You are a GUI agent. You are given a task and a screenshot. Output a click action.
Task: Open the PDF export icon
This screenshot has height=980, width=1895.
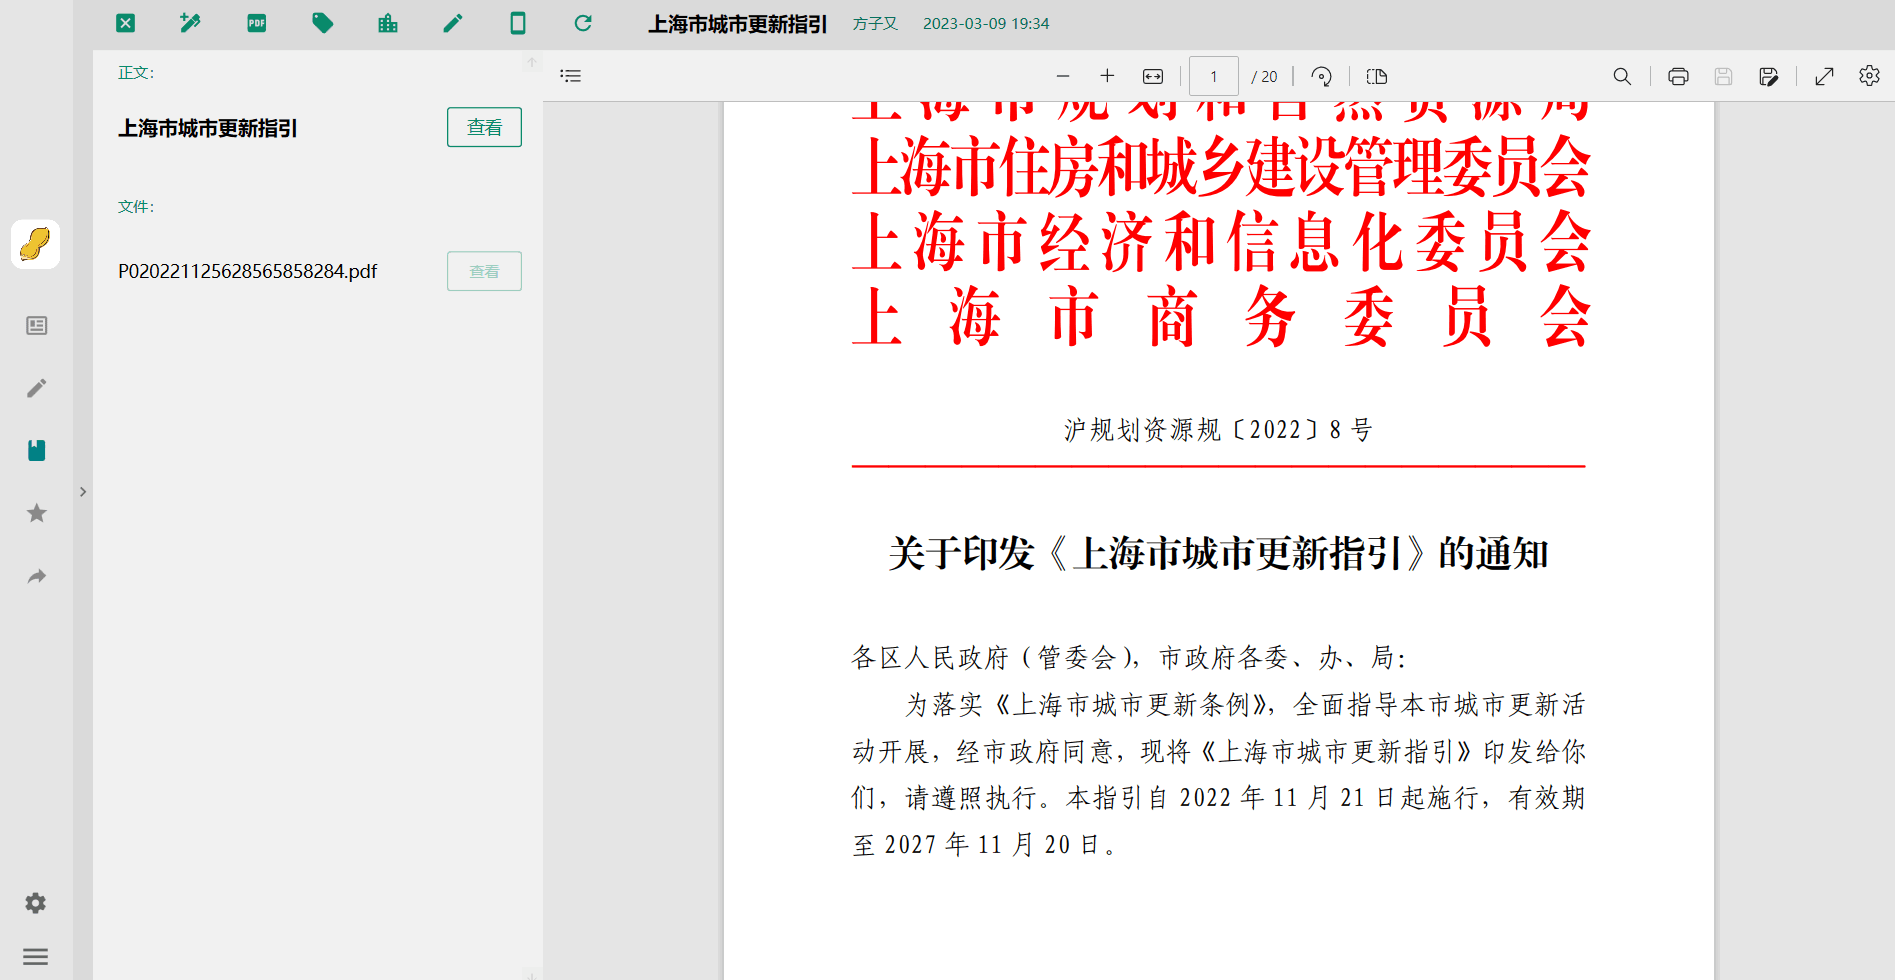pos(257,23)
